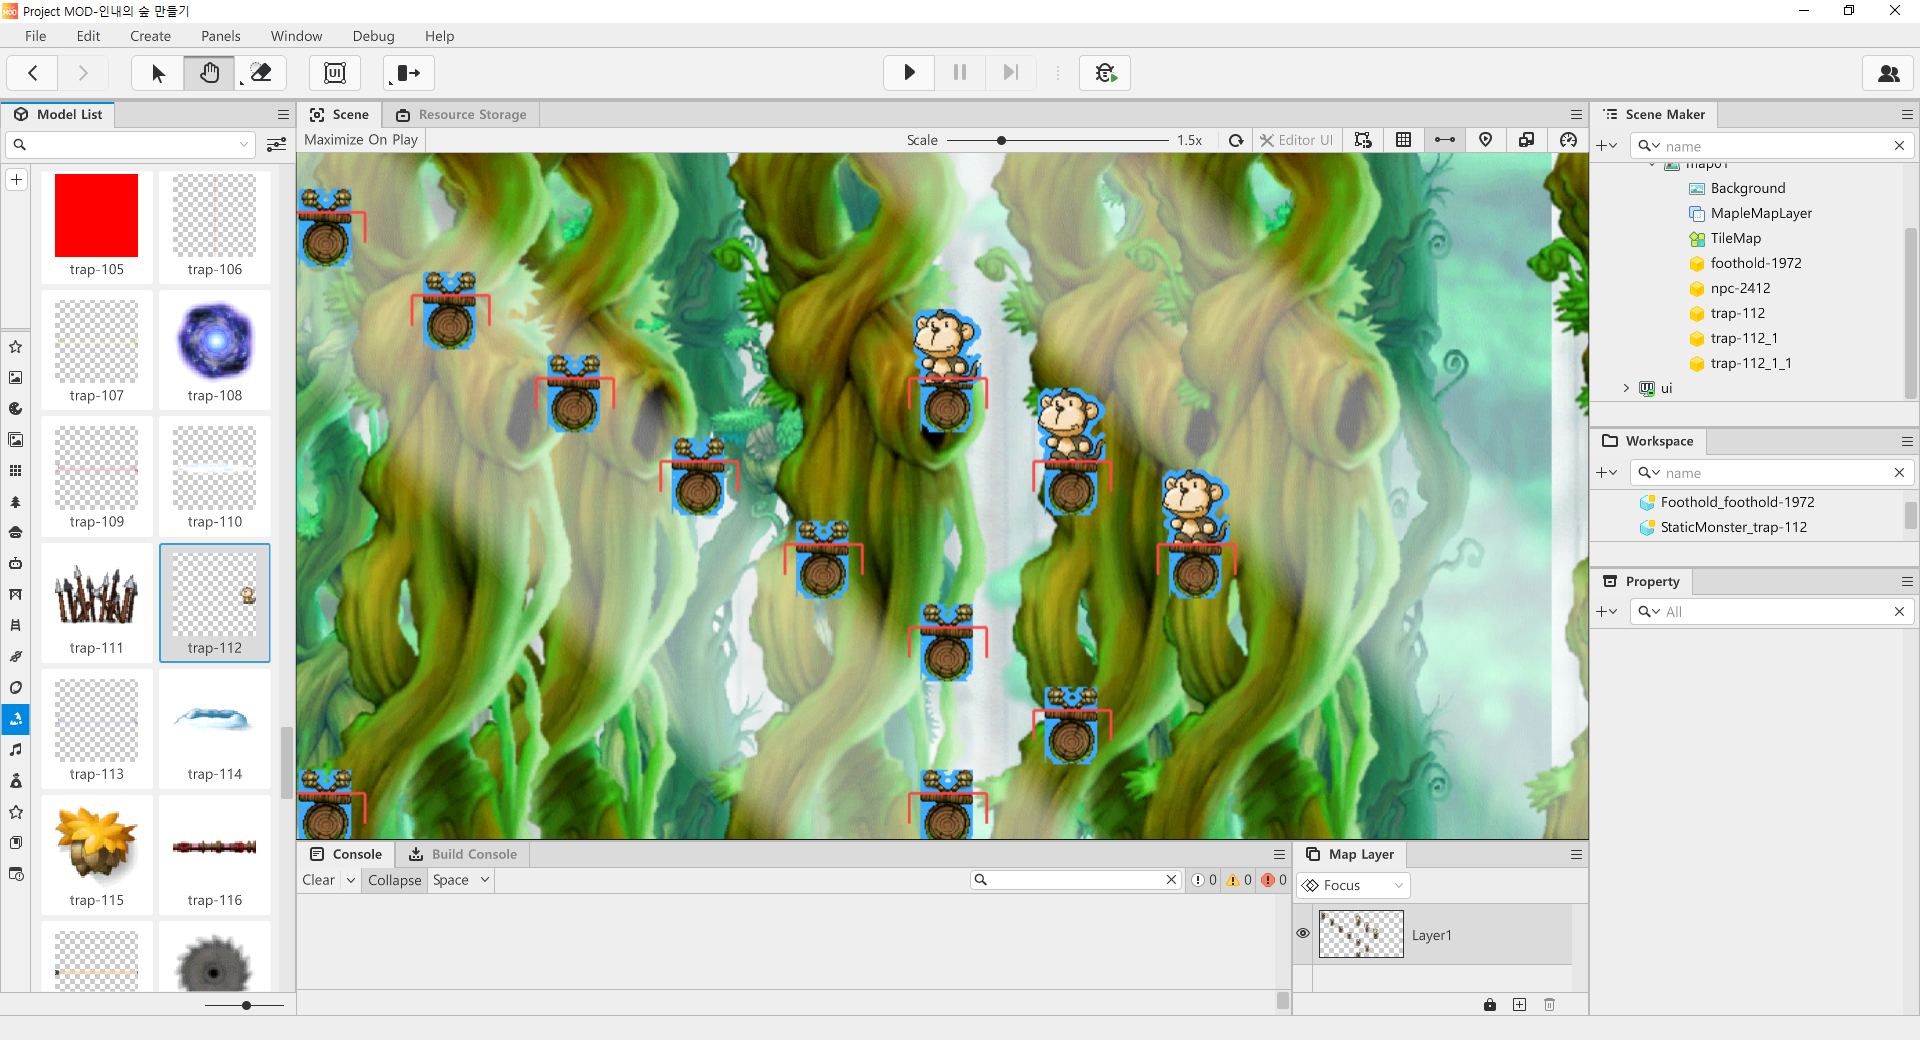Click the plus button in Model List sidebar
The width and height of the screenshot is (1920, 1040).
pyautogui.click(x=17, y=180)
